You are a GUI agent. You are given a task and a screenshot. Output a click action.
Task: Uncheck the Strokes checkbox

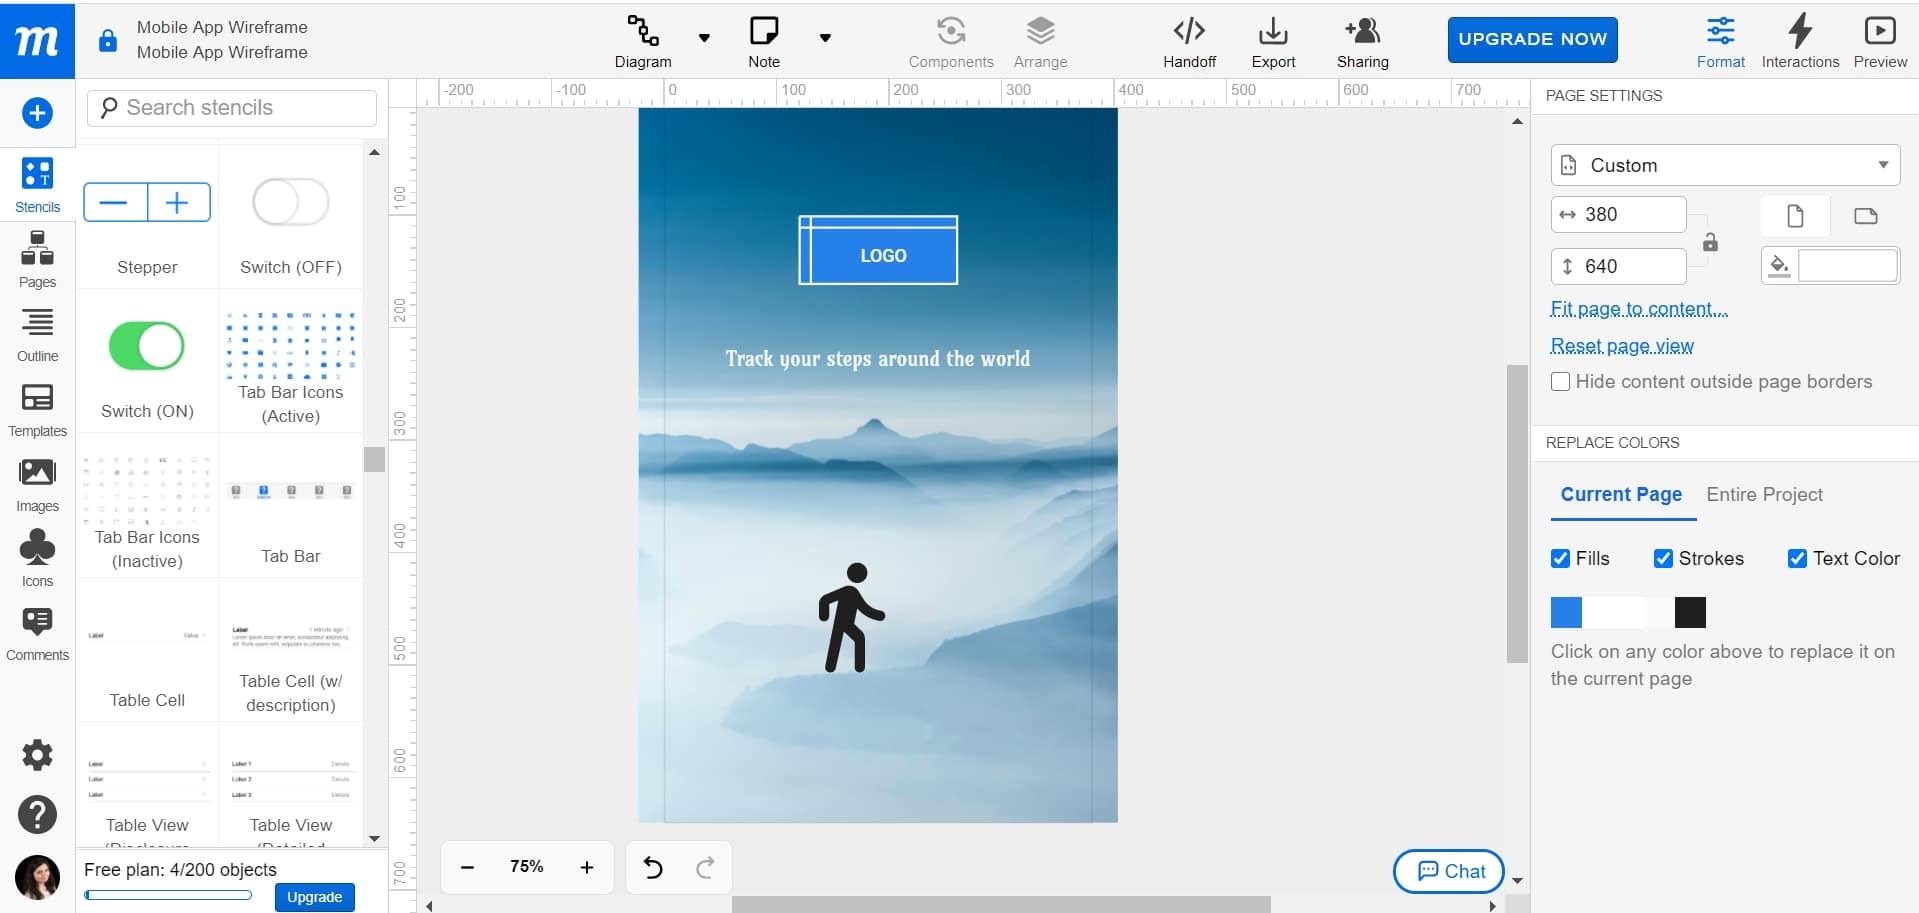click(1664, 558)
